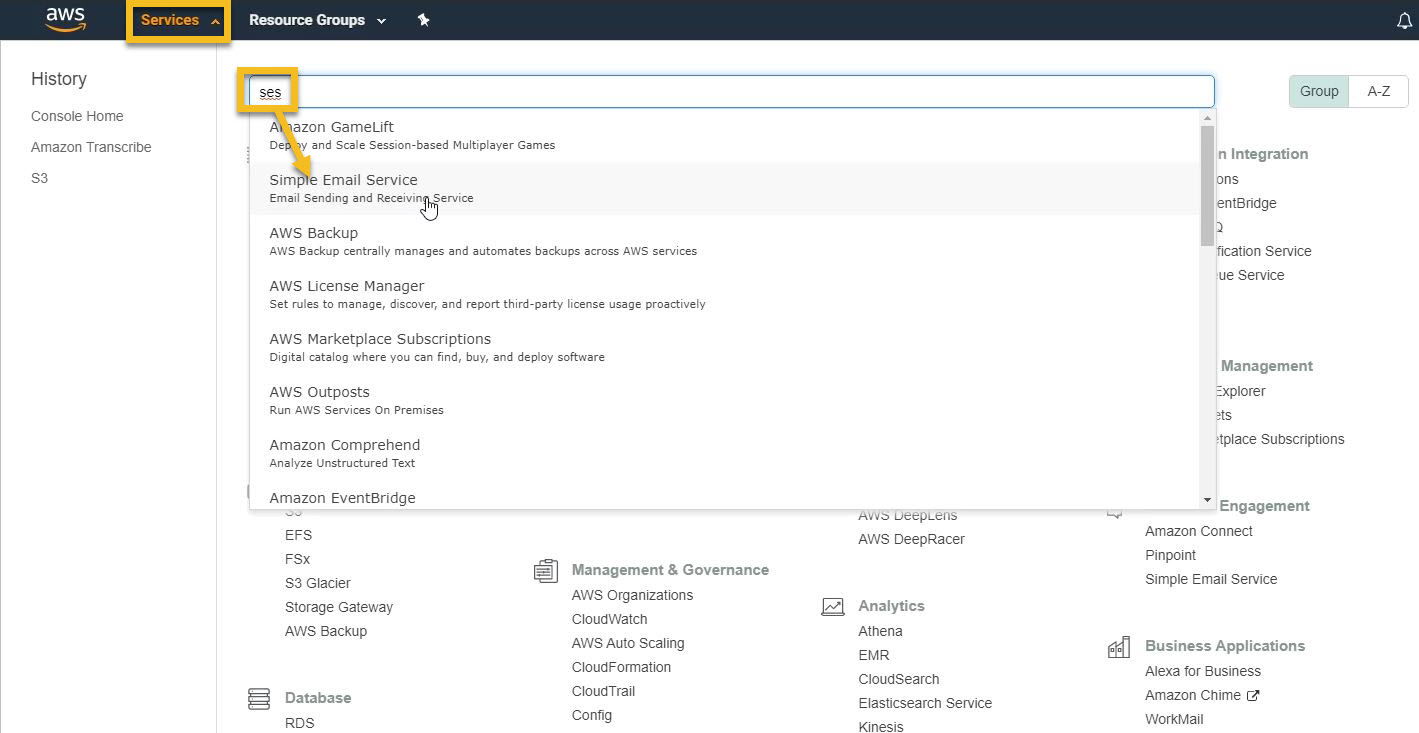This screenshot has width=1419, height=733.
Task: Open Amazon Transcribe from History
Action: click(x=91, y=147)
